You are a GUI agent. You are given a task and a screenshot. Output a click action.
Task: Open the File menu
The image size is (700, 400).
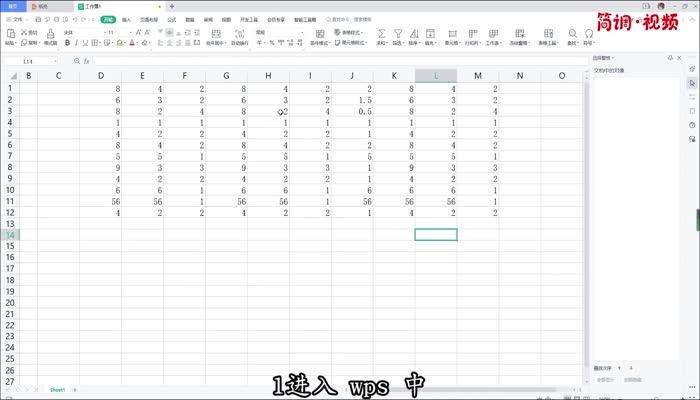[15, 20]
